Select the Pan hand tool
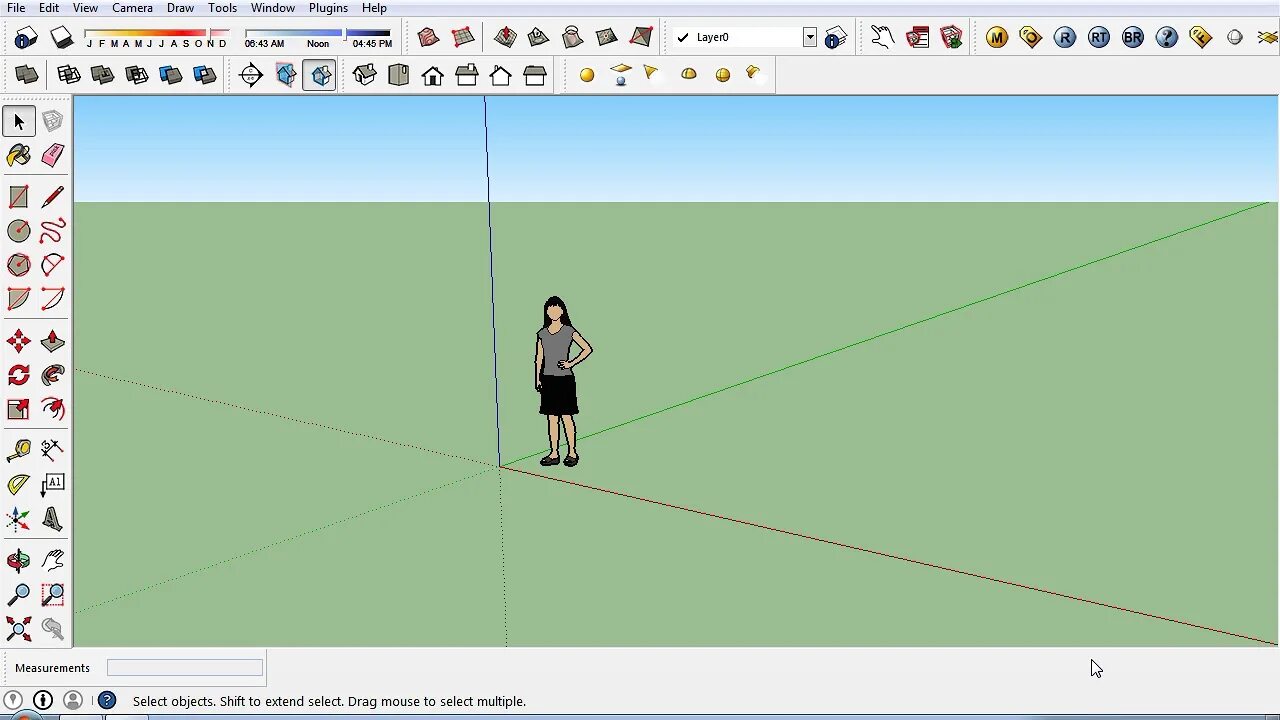 (x=53, y=561)
